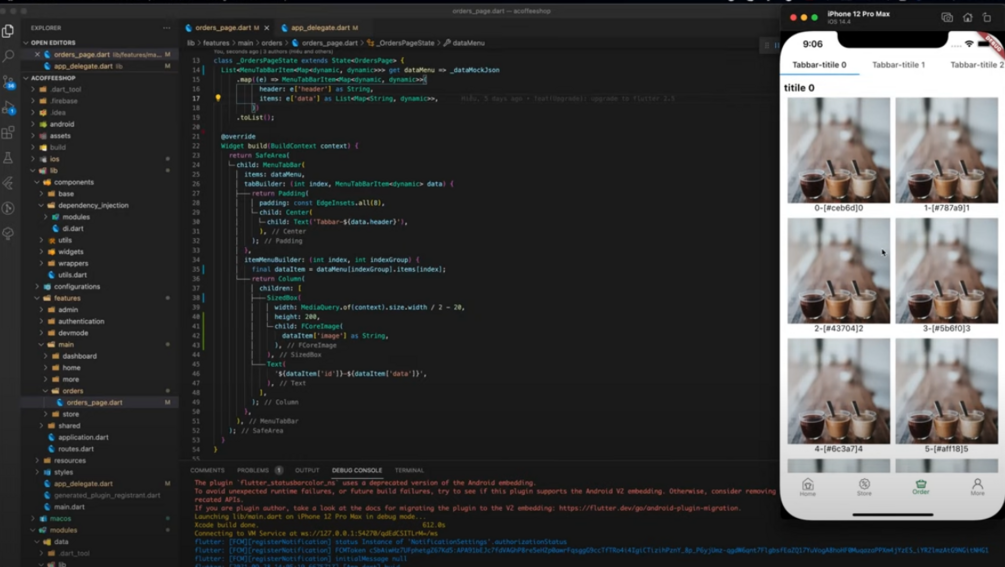Screen dimensions: 1005x567
Task: Tap the Order tab in the app's bottom bar
Action: (x=920, y=487)
